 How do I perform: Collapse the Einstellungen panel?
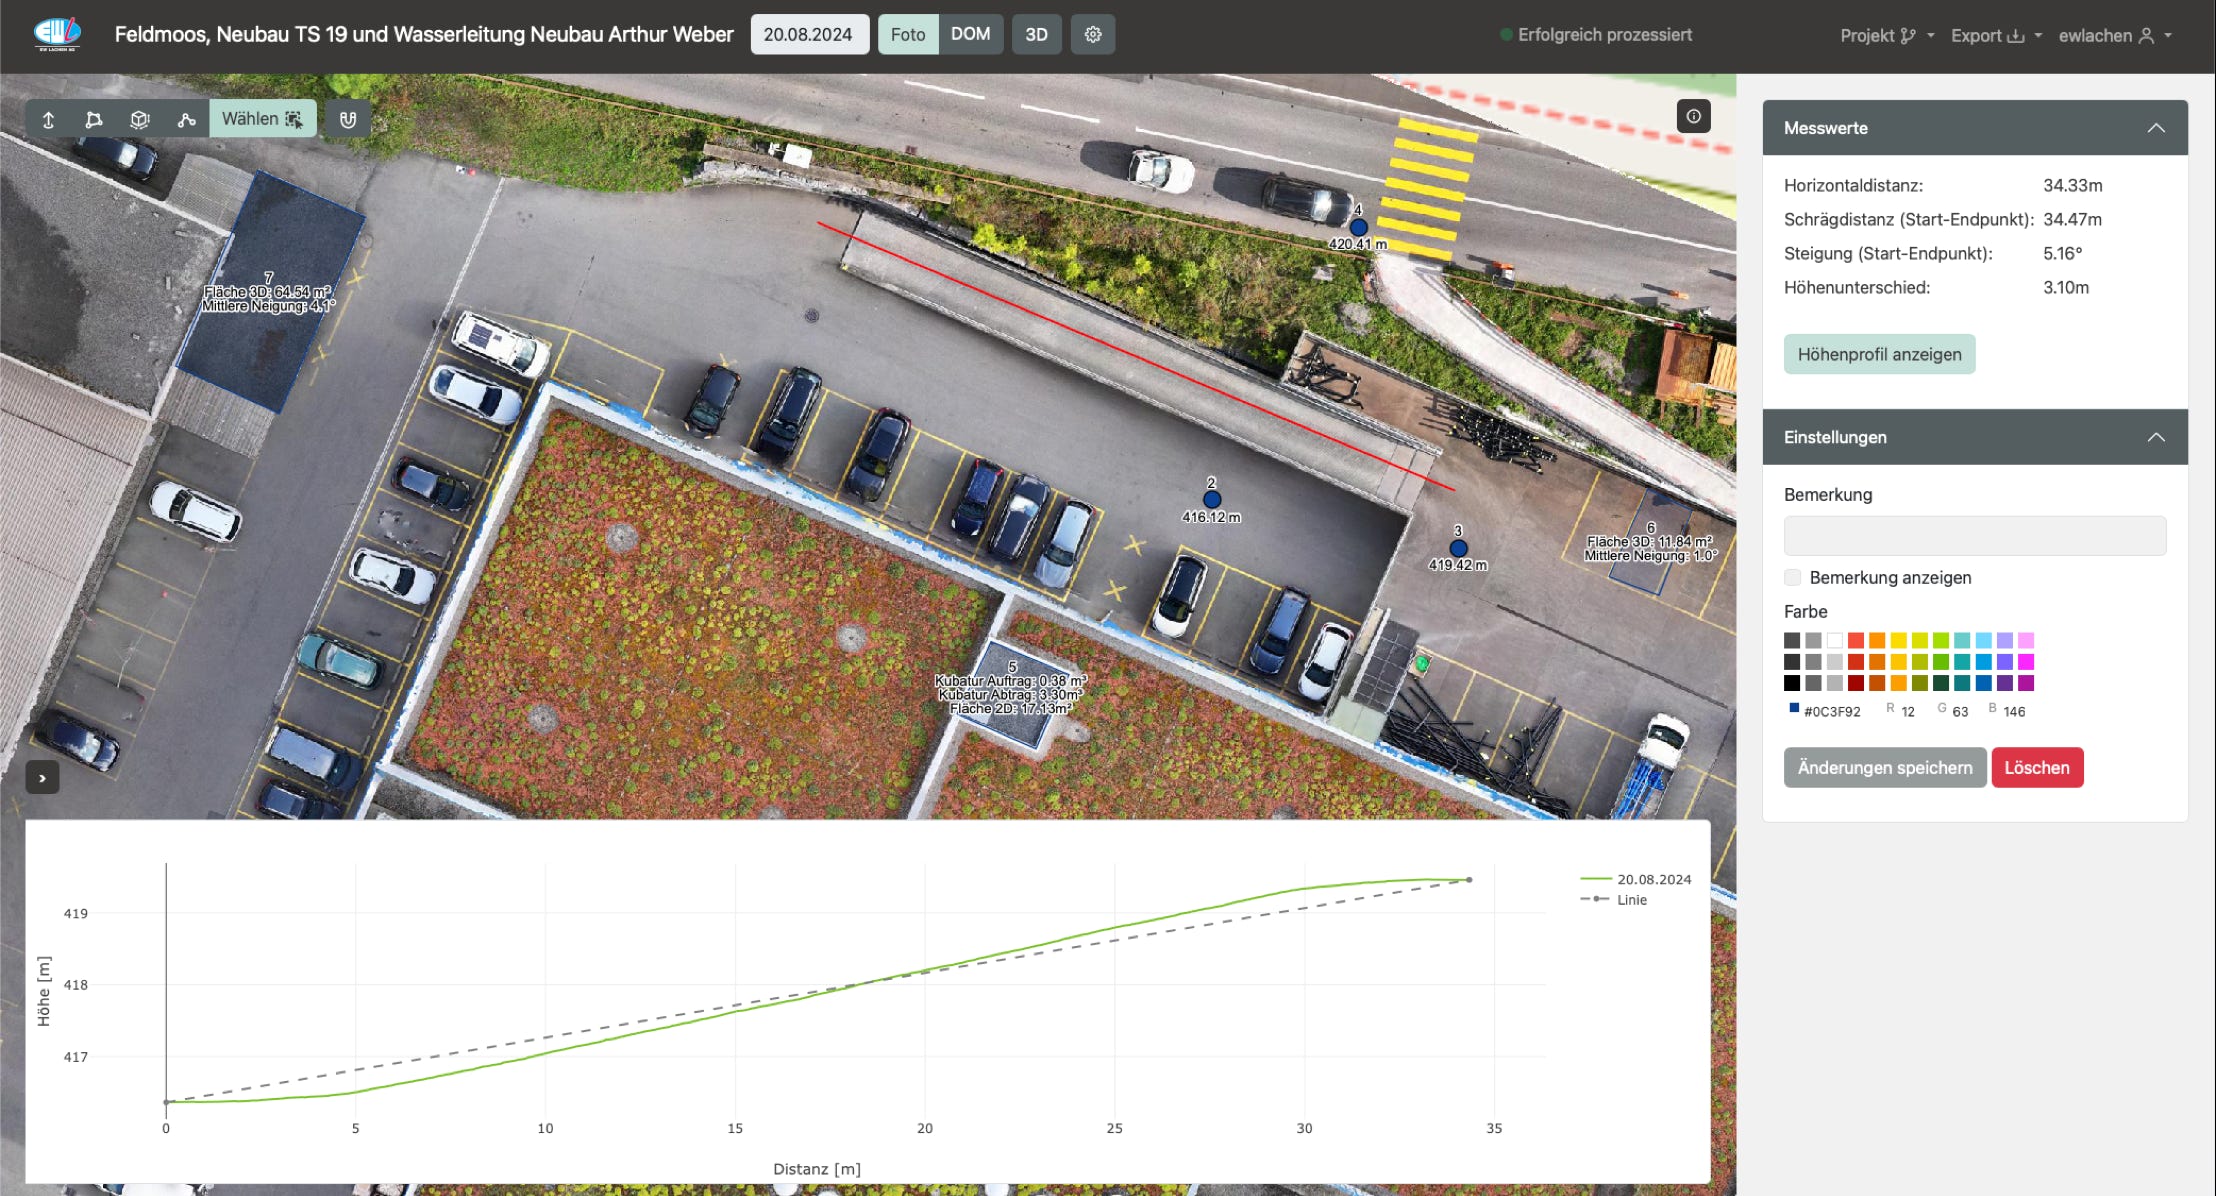[x=2156, y=437]
